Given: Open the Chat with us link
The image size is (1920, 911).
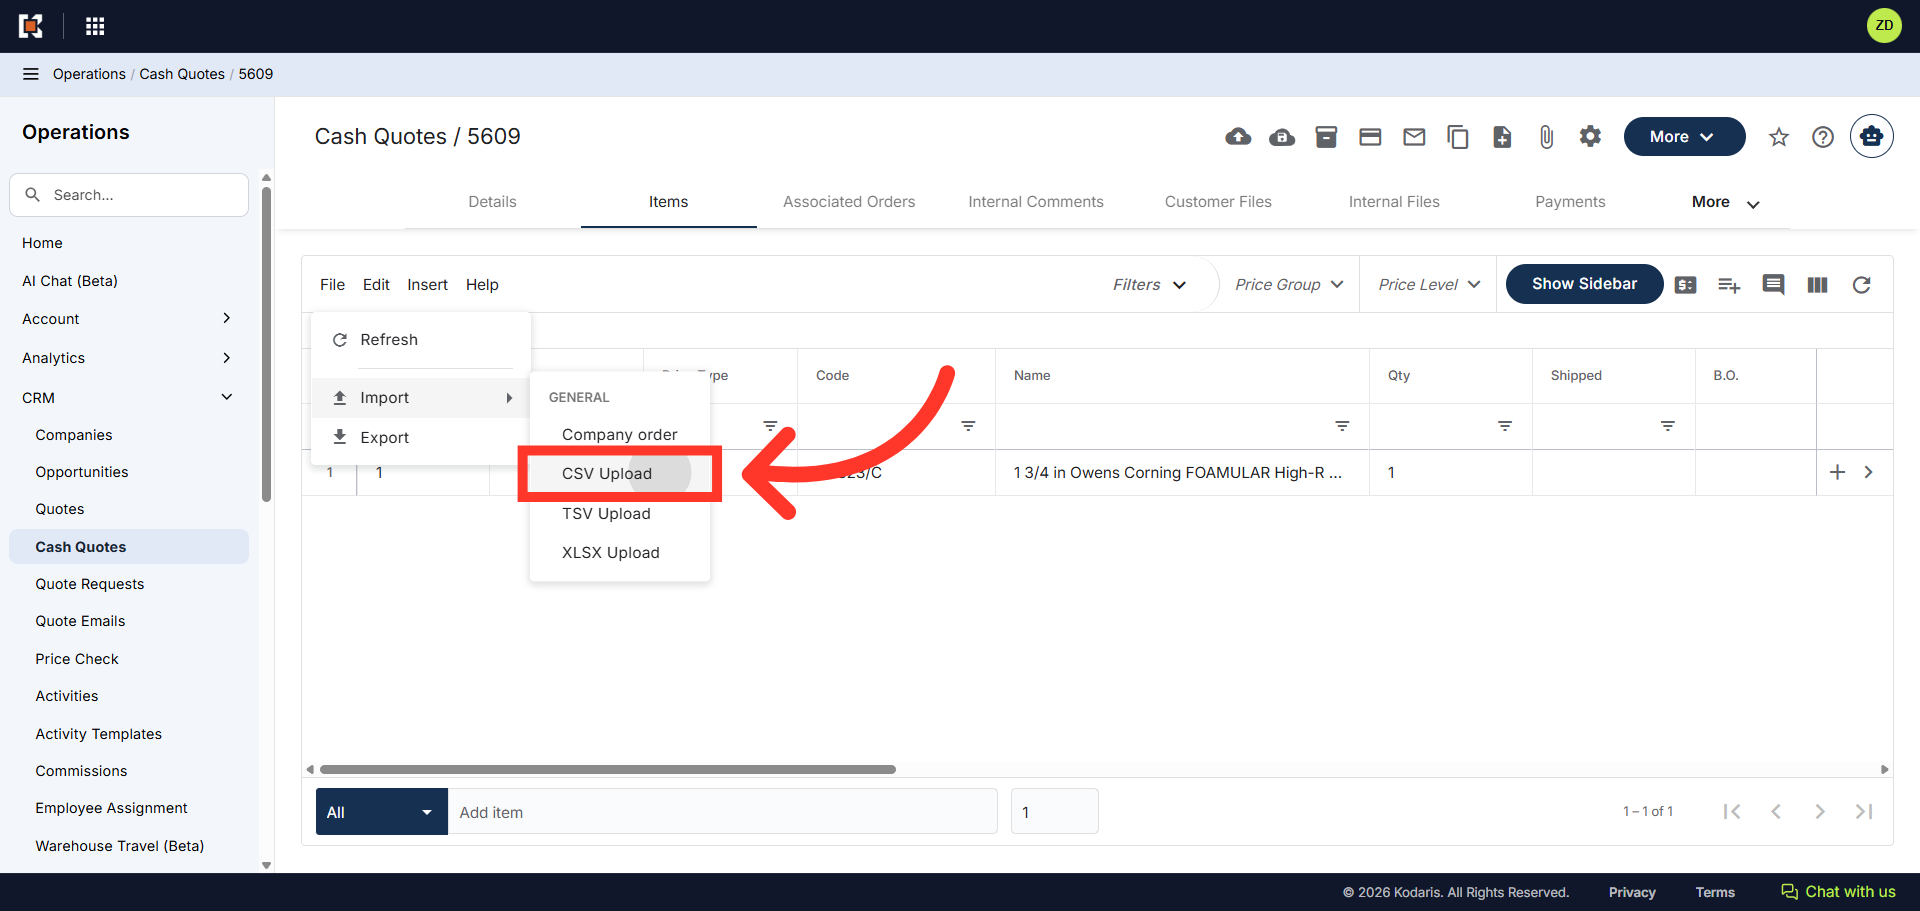Looking at the screenshot, I should coord(1838,892).
